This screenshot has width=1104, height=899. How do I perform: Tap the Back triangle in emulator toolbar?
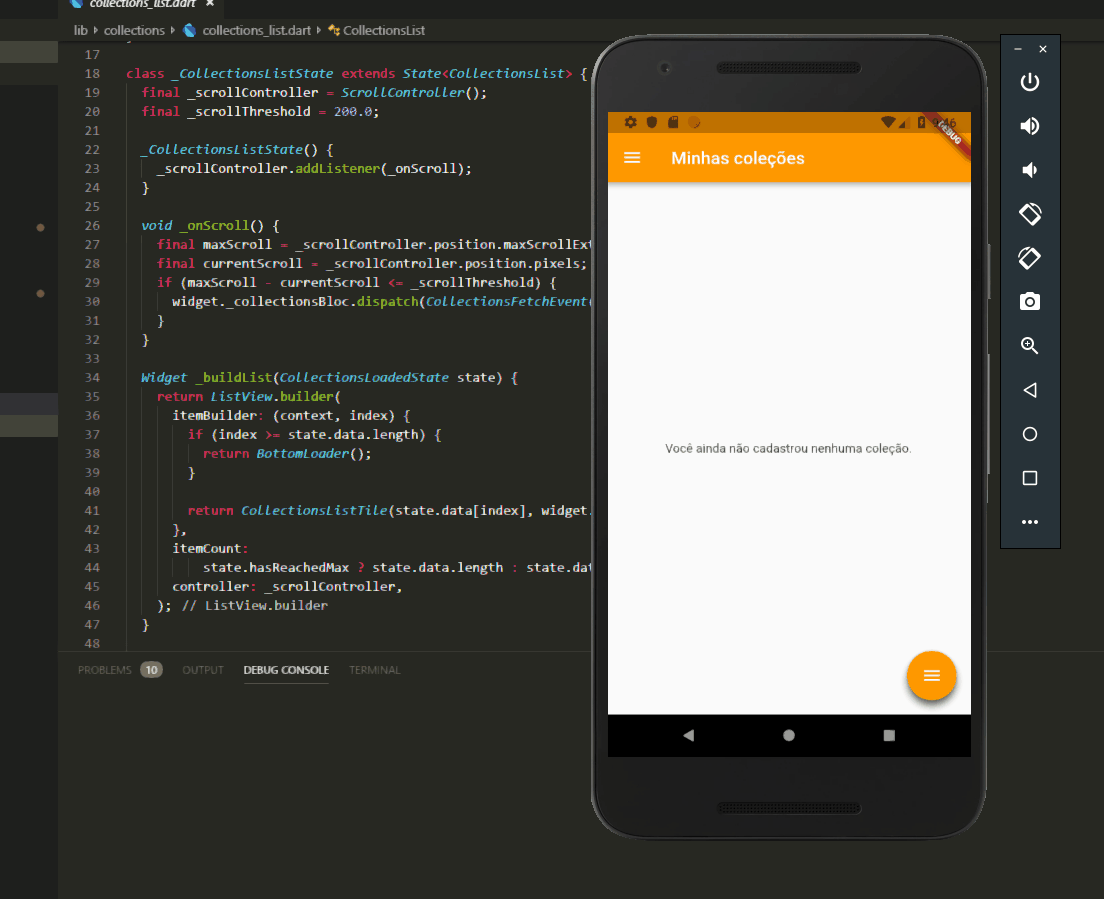click(1029, 390)
